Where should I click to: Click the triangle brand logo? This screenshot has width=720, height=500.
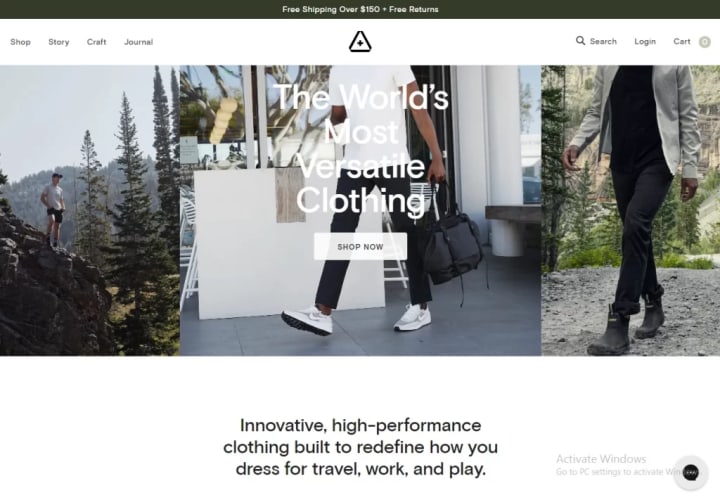[x=360, y=42]
